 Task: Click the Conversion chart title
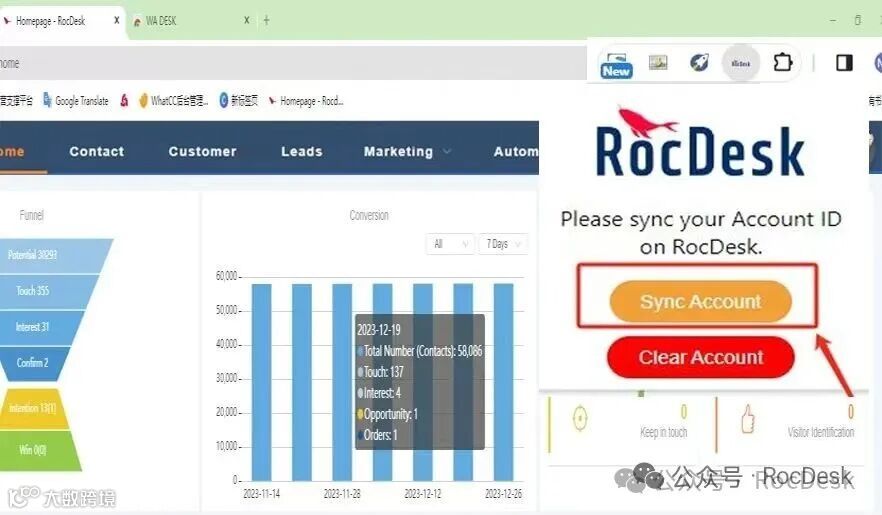click(x=369, y=215)
